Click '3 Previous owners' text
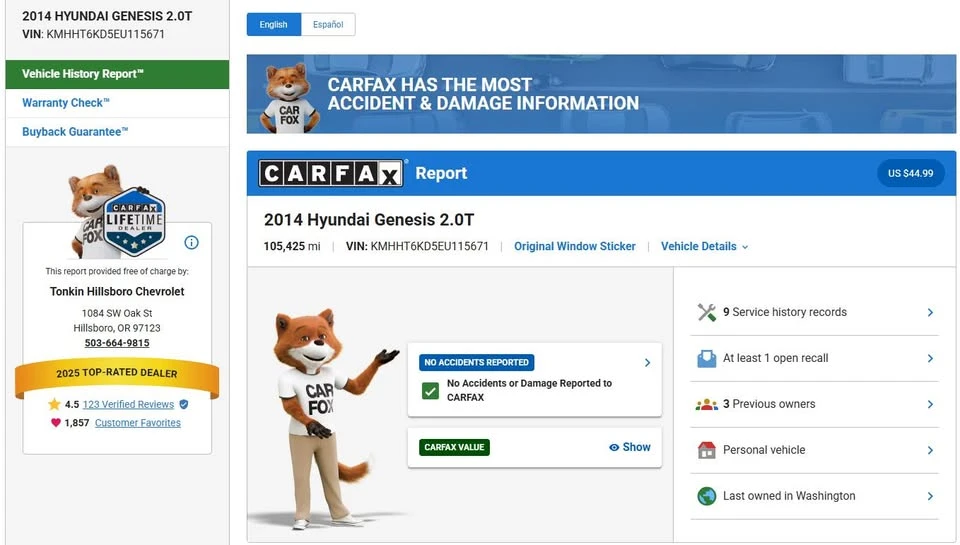This screenshot has width=960, height=545. 769,404
